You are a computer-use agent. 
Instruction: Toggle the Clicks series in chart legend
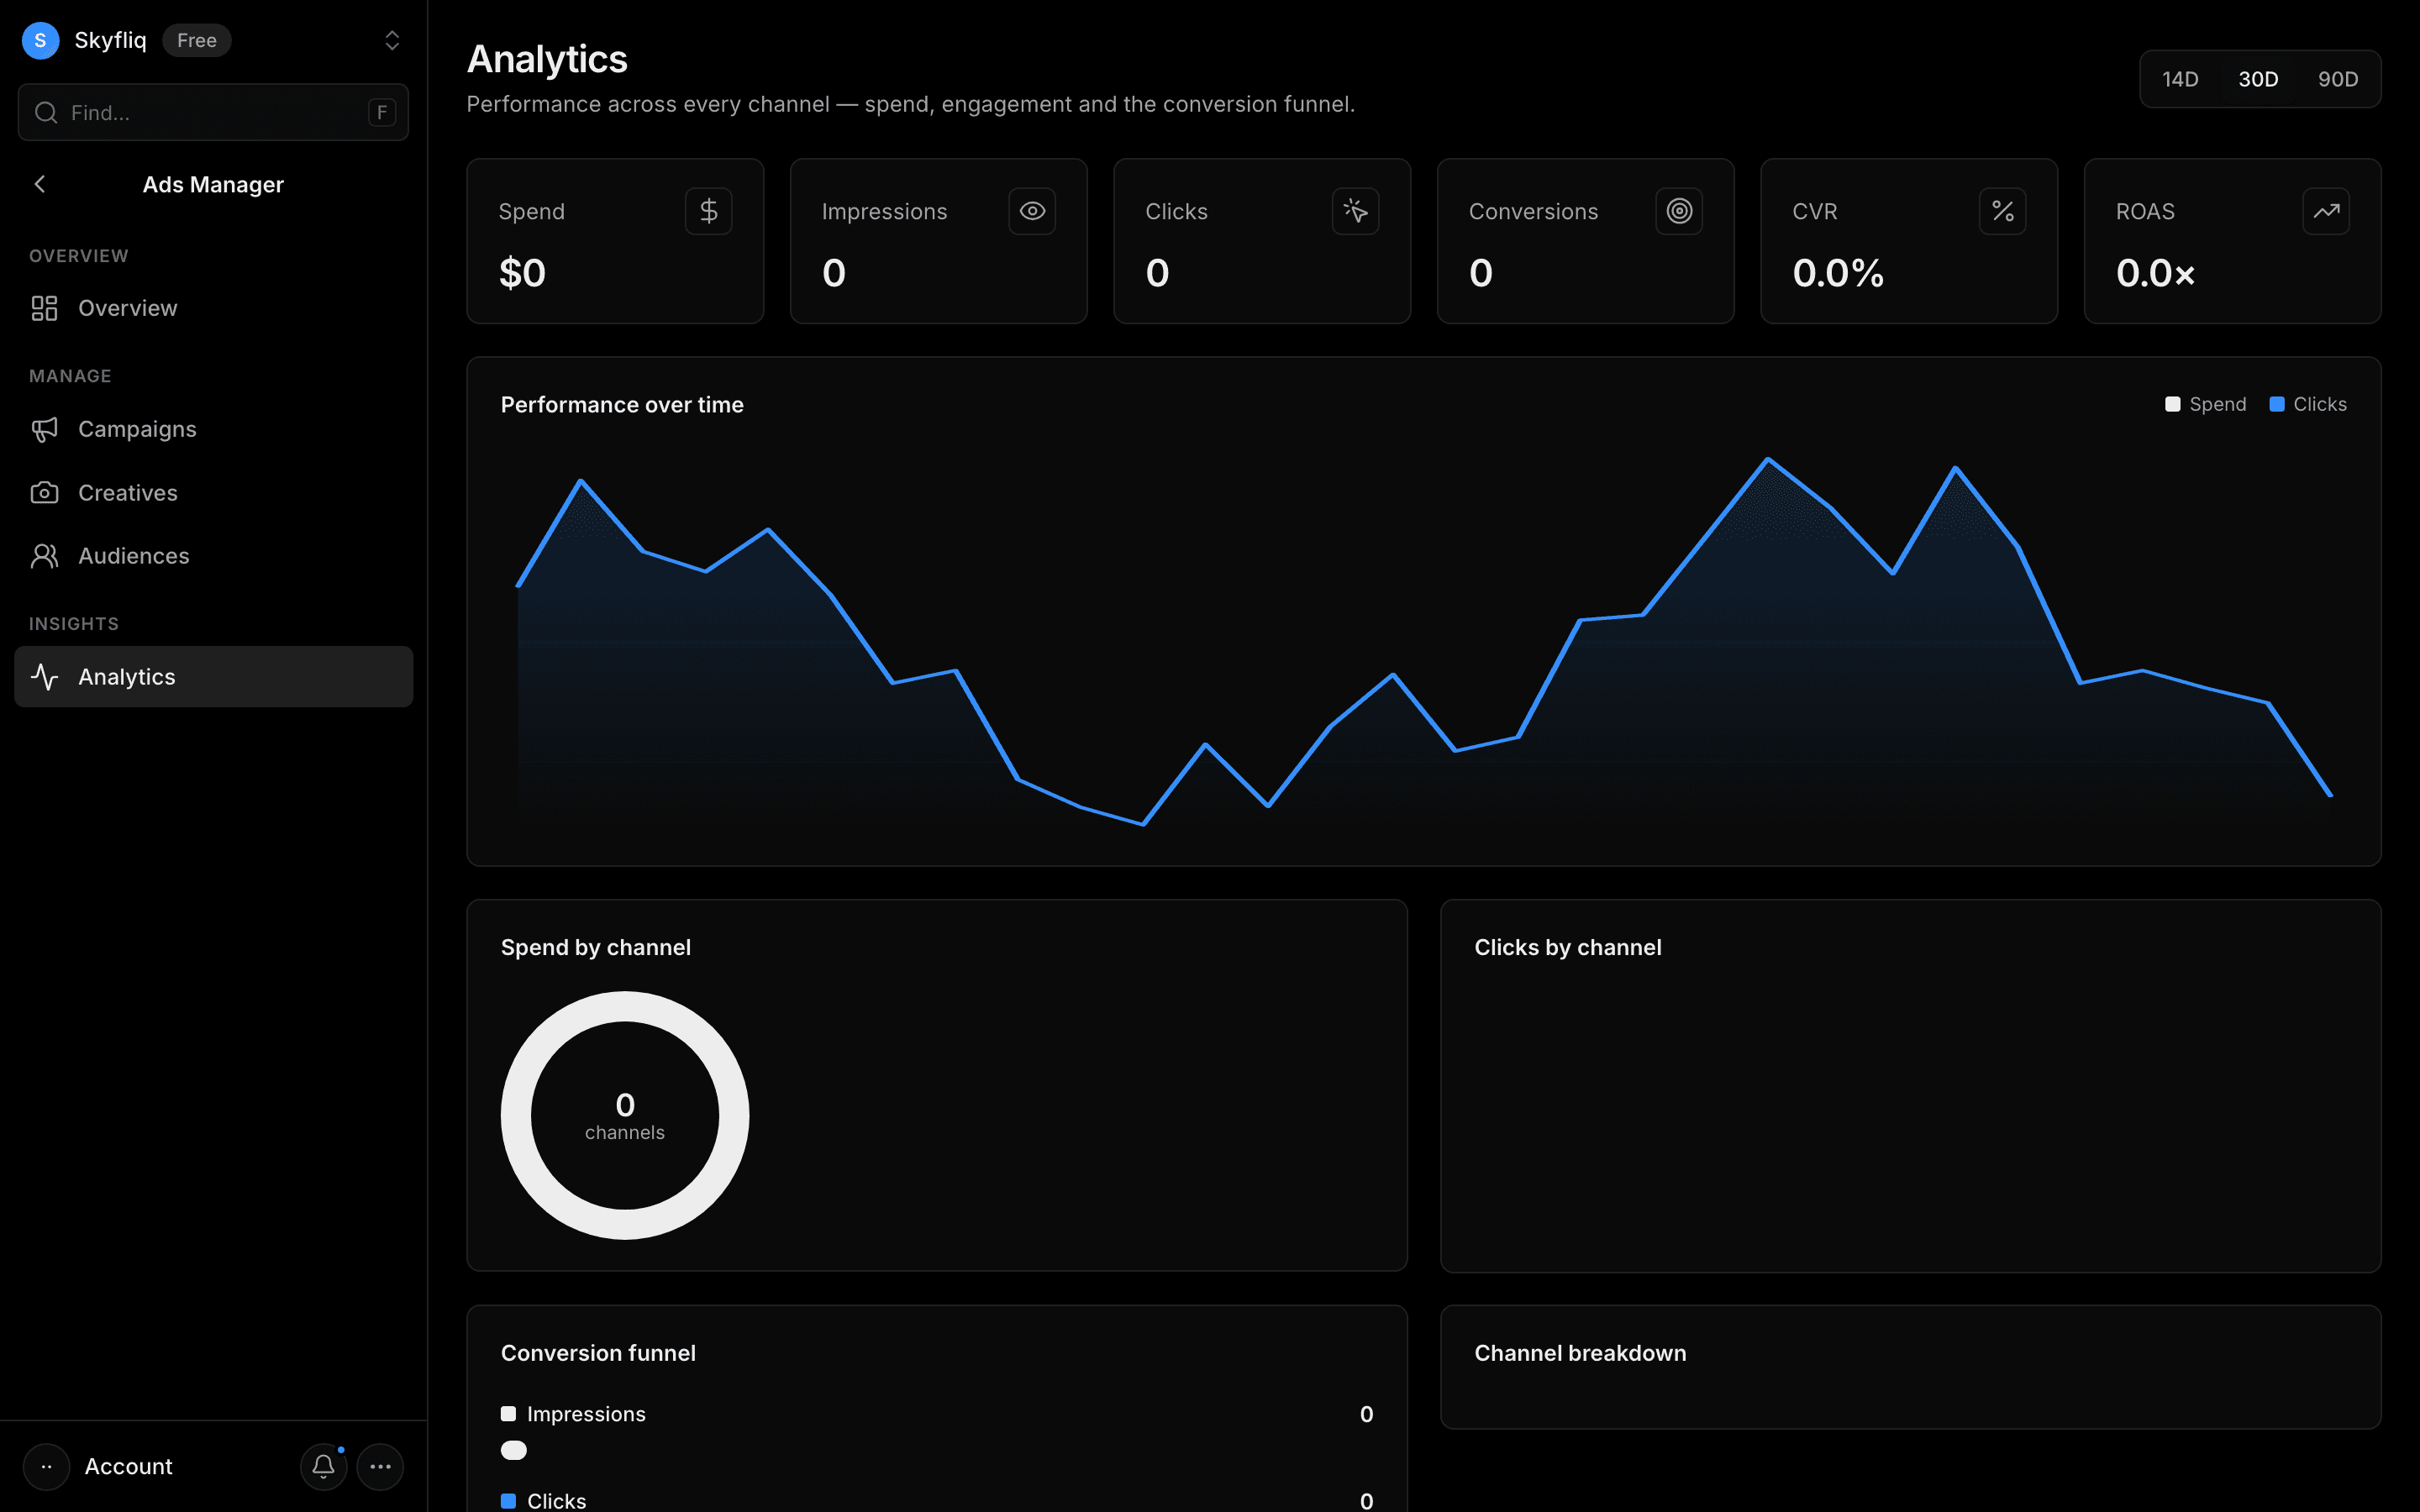[2308, 404]
